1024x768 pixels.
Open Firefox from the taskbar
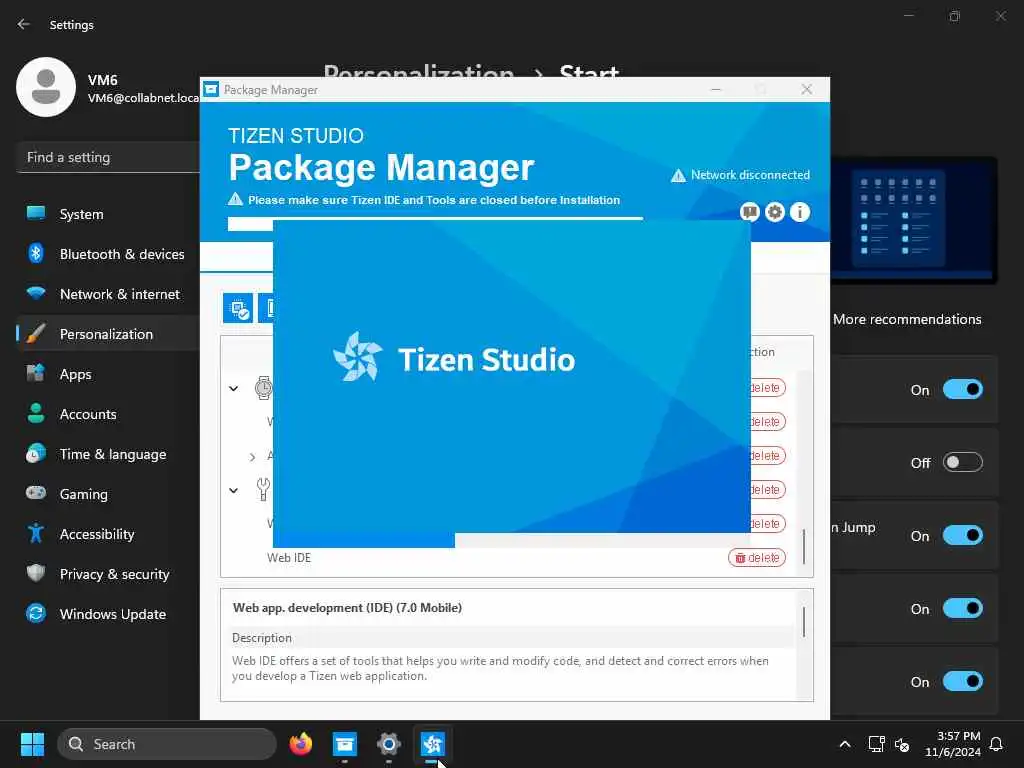point(301,744)
